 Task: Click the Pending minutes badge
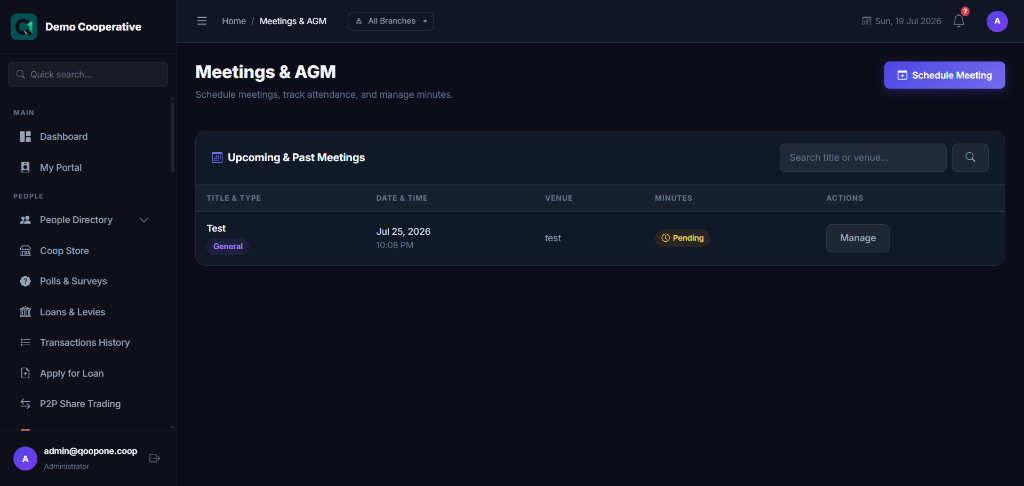click(x=682, y=238)
